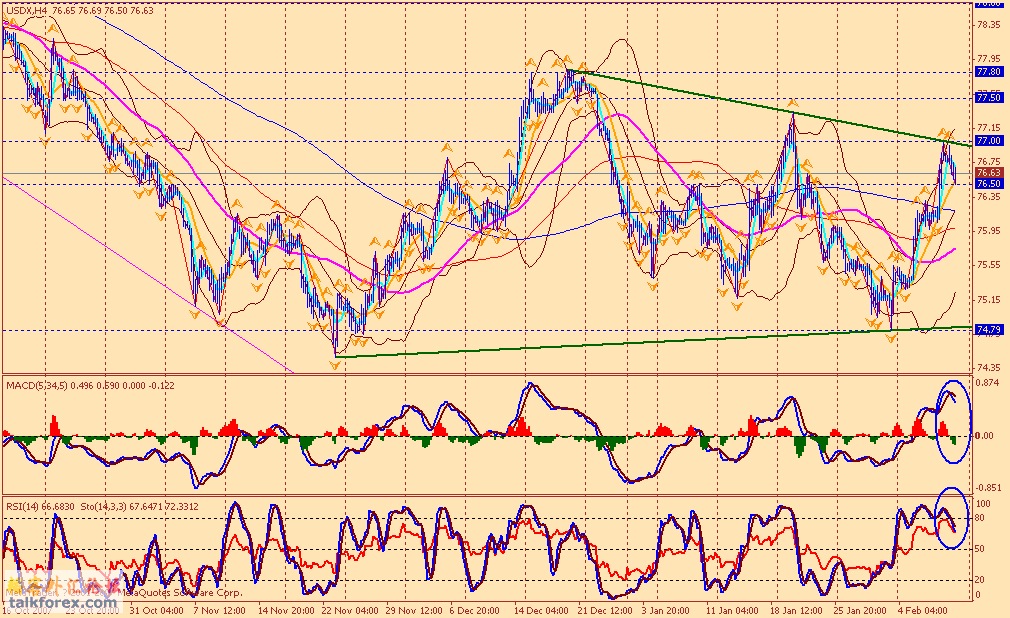Click the 3 Jan 20:00 date label
This screenshot has width=1010, height=618.
(x=665, y=610)
